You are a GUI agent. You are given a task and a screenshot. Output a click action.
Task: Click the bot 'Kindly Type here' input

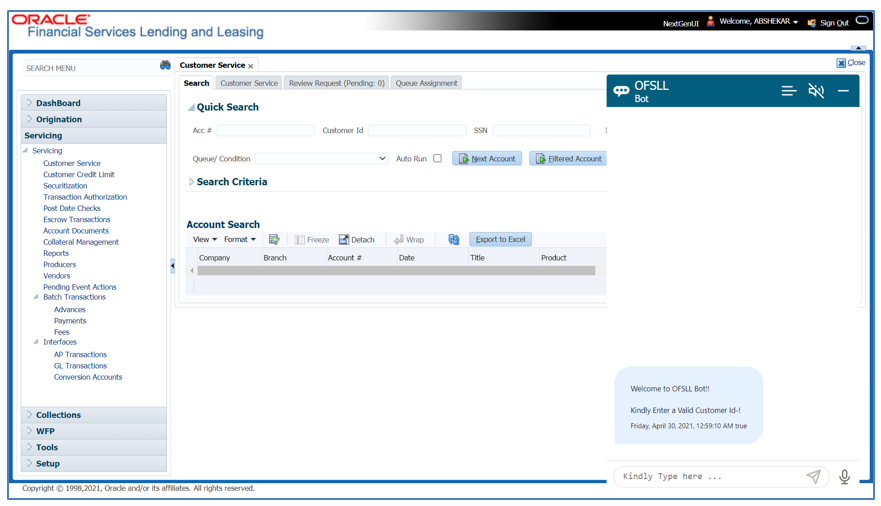pyautogui.click(x=711, y=476)
